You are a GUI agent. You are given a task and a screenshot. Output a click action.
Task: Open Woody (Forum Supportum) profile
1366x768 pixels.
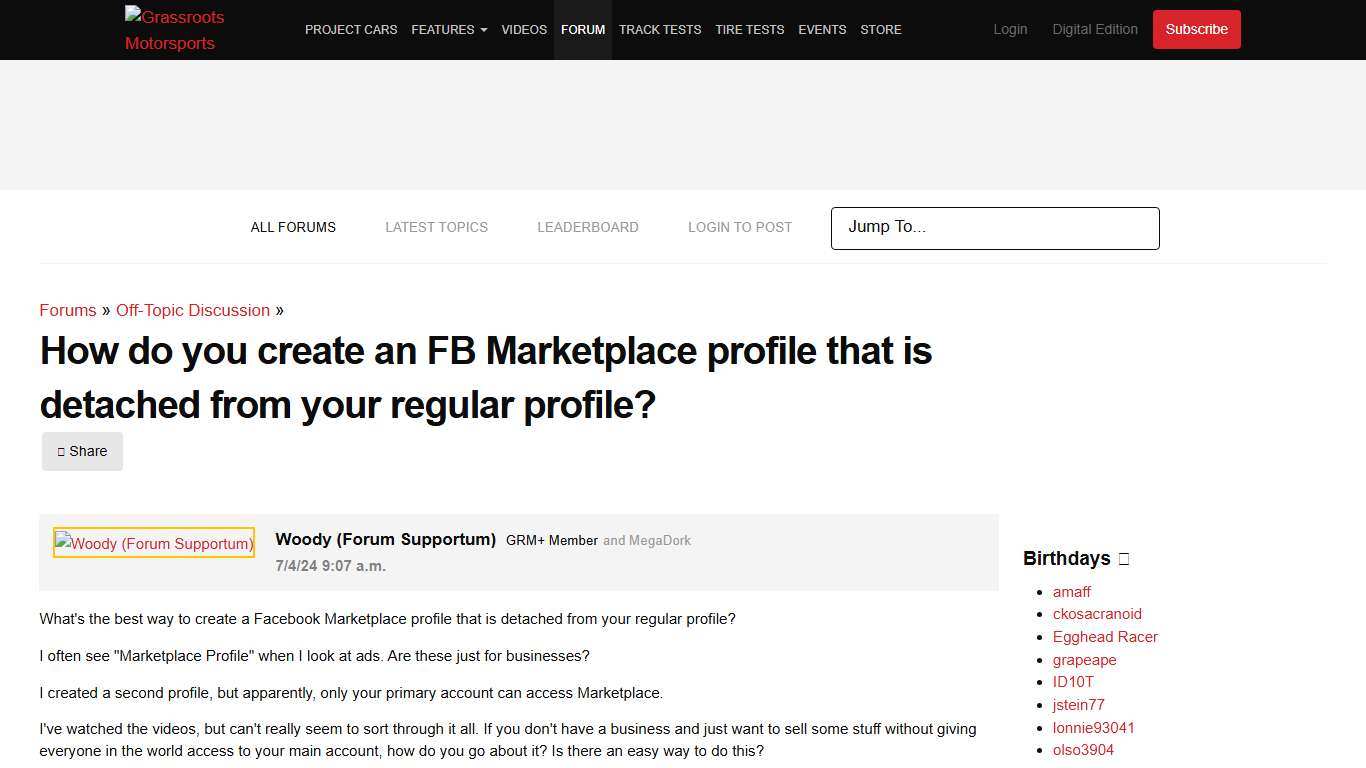pos(385,539)
